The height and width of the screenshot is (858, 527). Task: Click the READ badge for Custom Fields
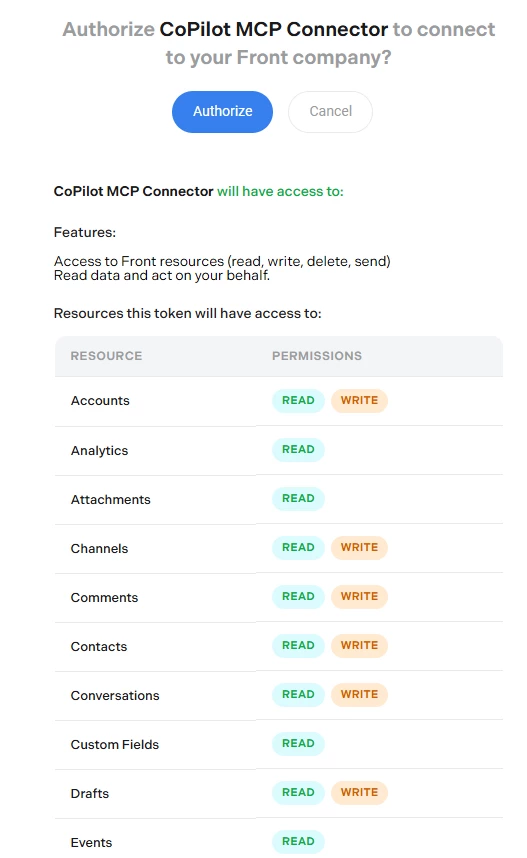[298, 744]
